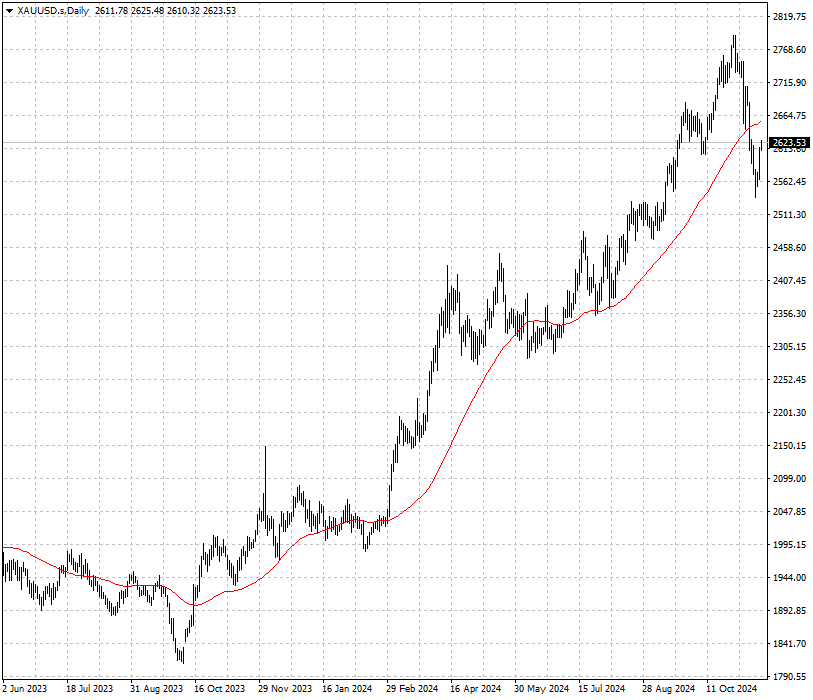Click the 1944.00 price axis label
Viewport: 813px width, 700px height.
coord(789,578)
